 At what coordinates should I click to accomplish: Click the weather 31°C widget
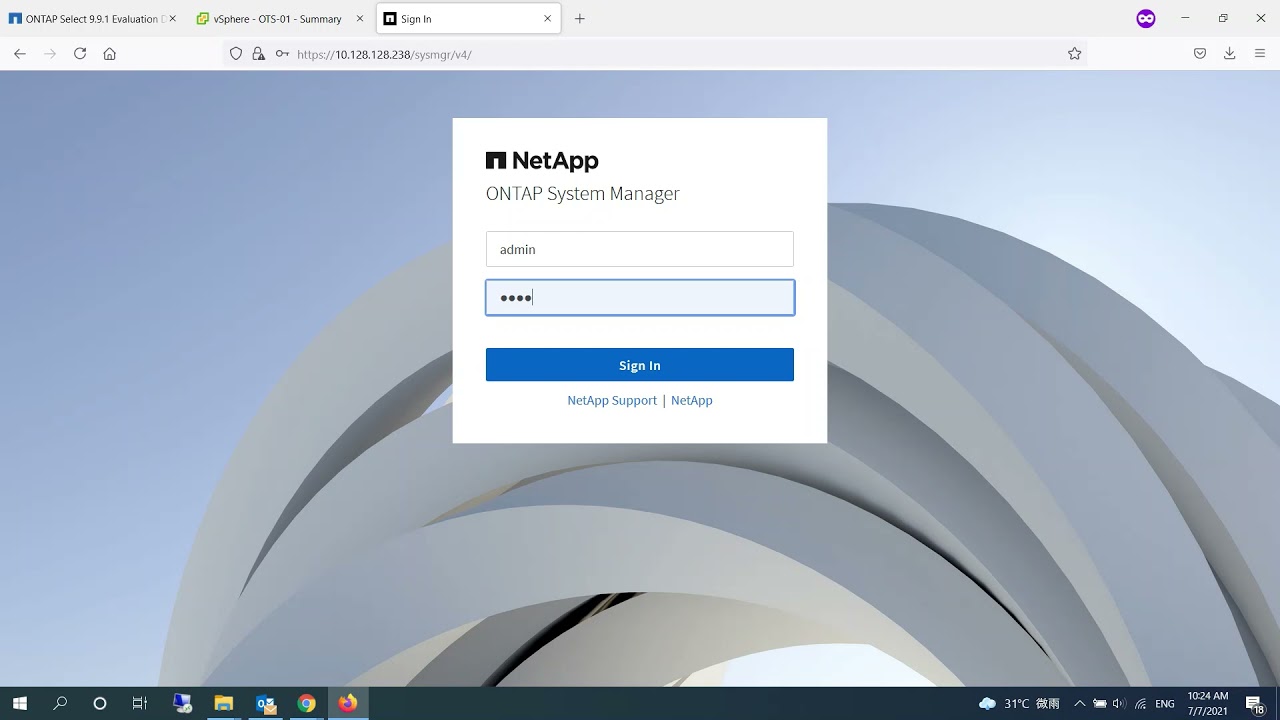(x=1019, y=704)
